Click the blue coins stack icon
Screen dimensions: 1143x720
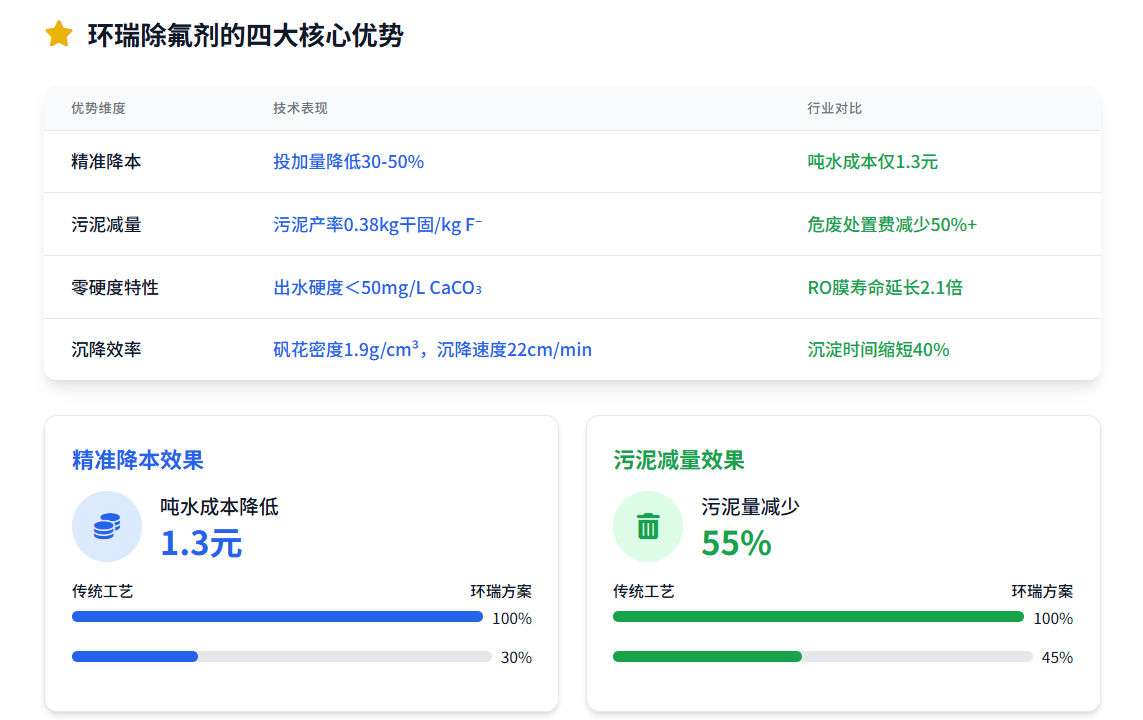[107, 526]
